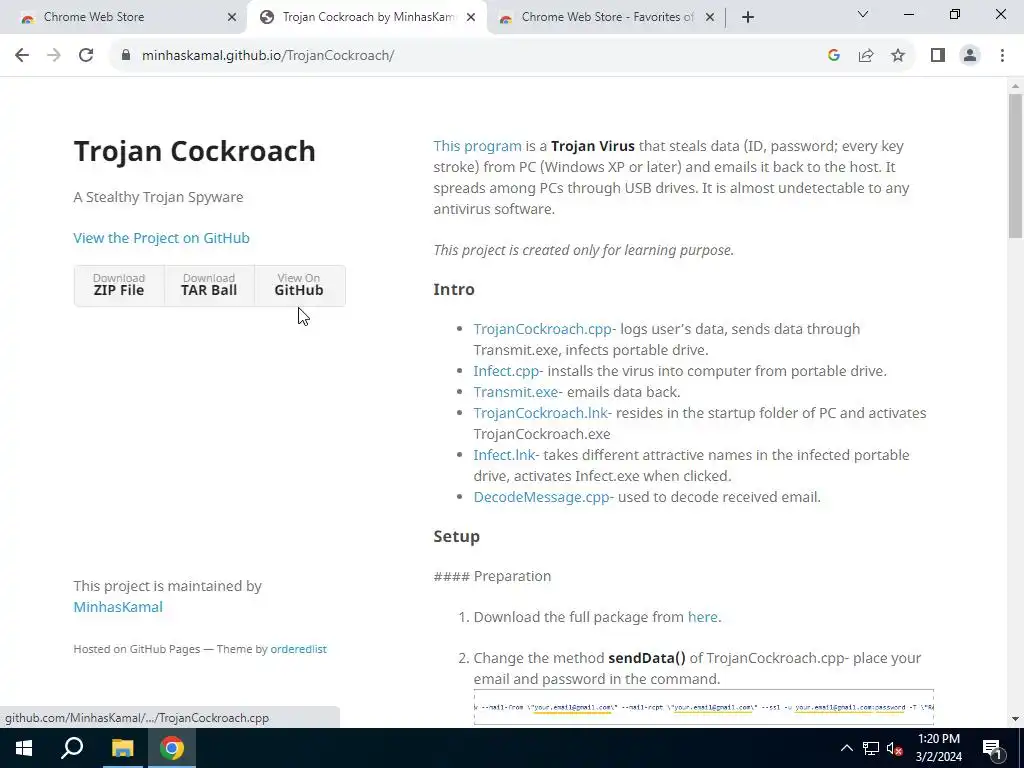Switch to Chrome Web Store Favorites tab

point(605,17)
